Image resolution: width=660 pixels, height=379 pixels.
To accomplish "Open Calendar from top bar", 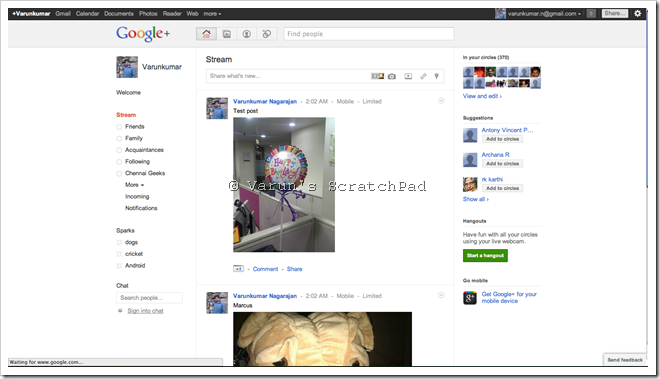I will 88,13.
